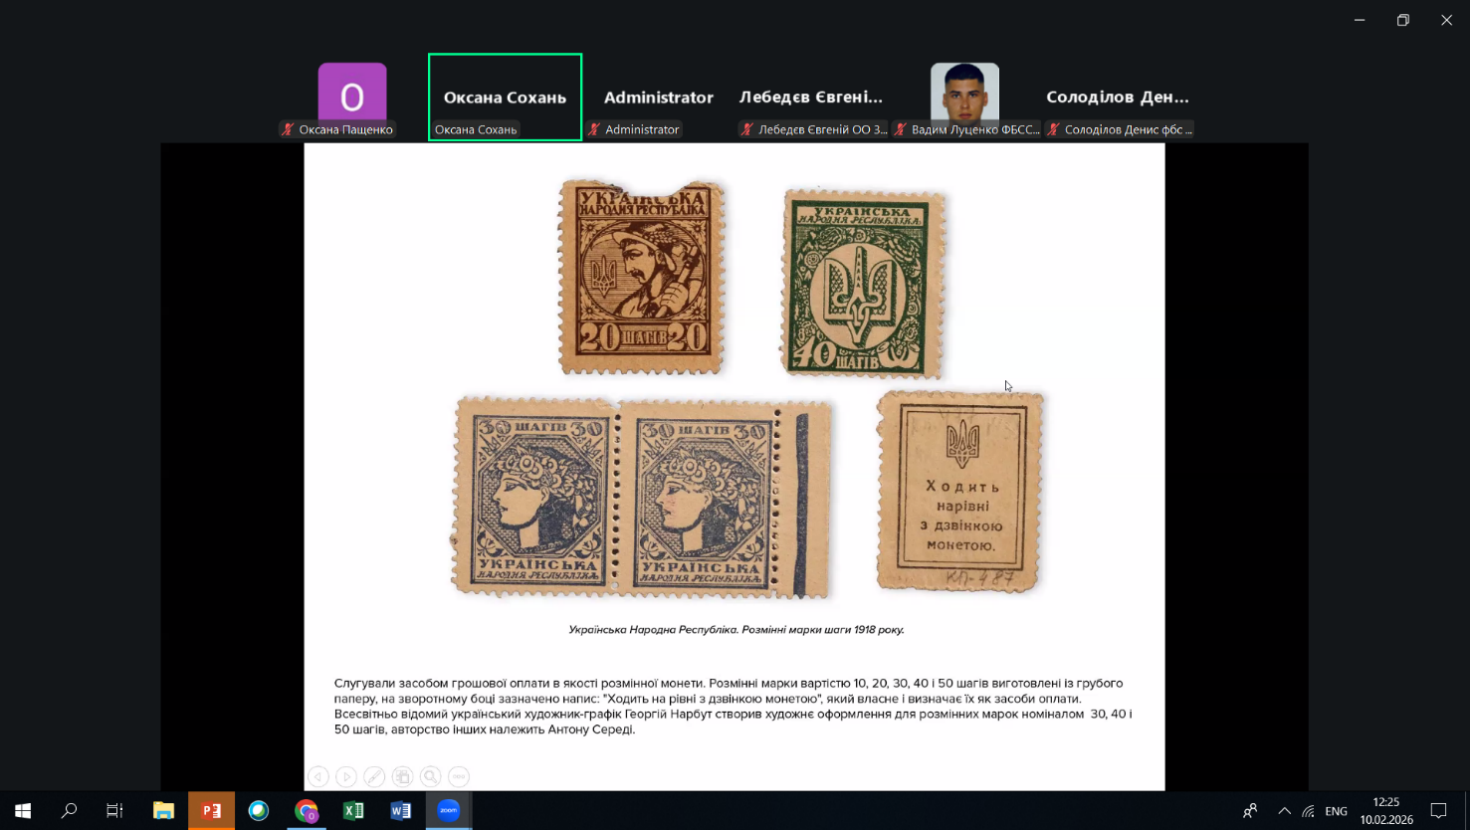Click the muted mic icon beside Оксана Пащенко
This screenshot has width=1470, height=830.
pyautogui.click(x=288, y=129)
